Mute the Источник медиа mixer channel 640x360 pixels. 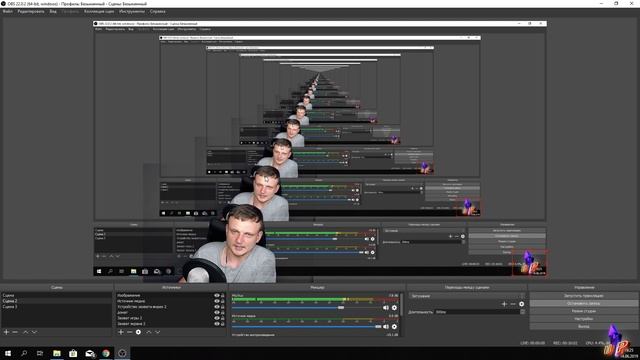pyautogui.click(x=386, y=327)
